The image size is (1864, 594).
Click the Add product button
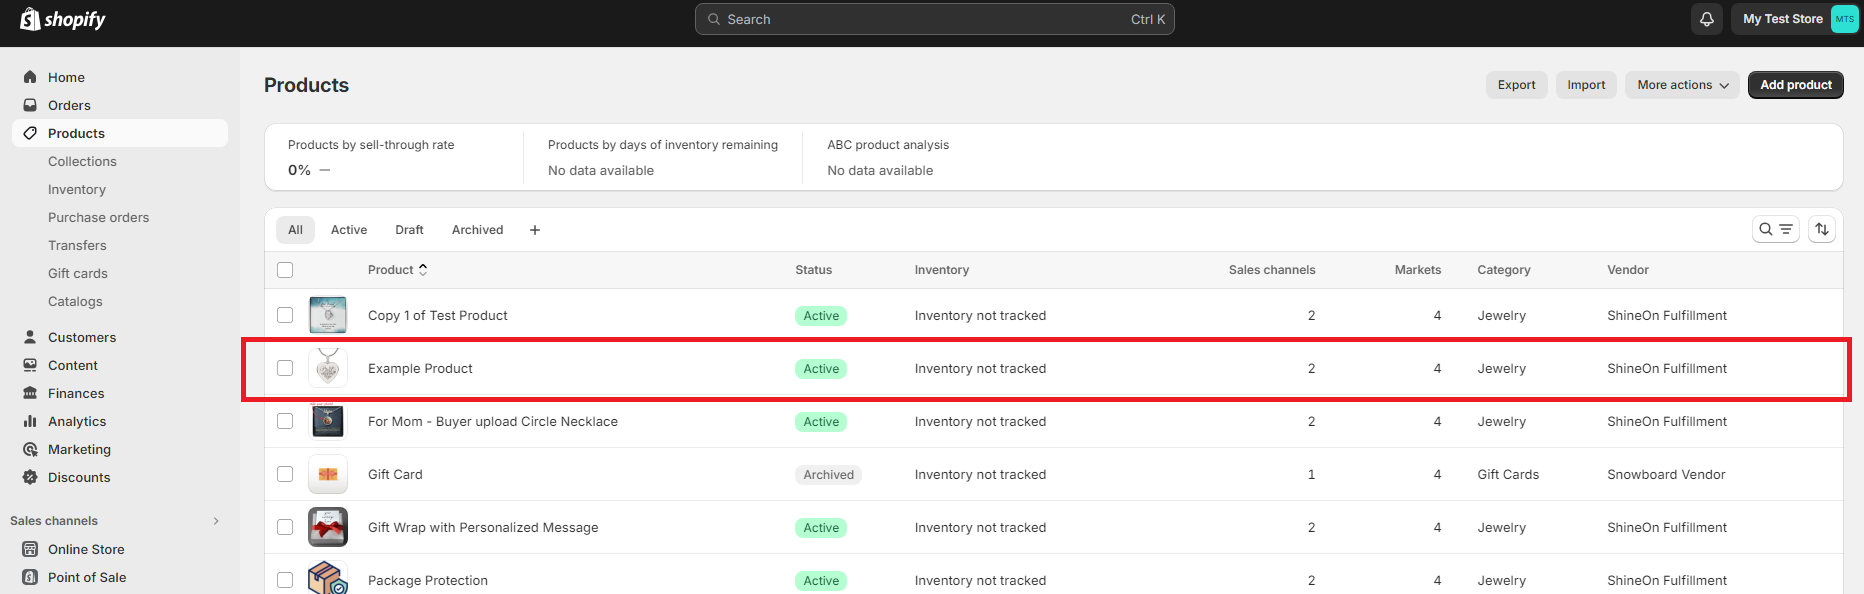click(x=1796, y=85)
